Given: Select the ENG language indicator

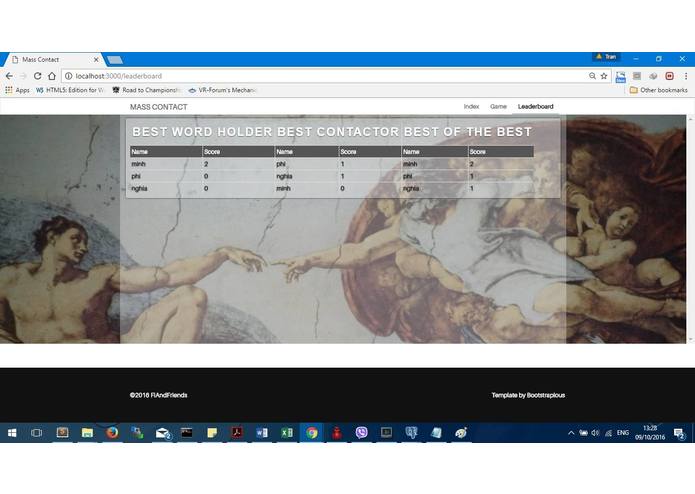Looking at the screenshot, I should pos(623,433).
